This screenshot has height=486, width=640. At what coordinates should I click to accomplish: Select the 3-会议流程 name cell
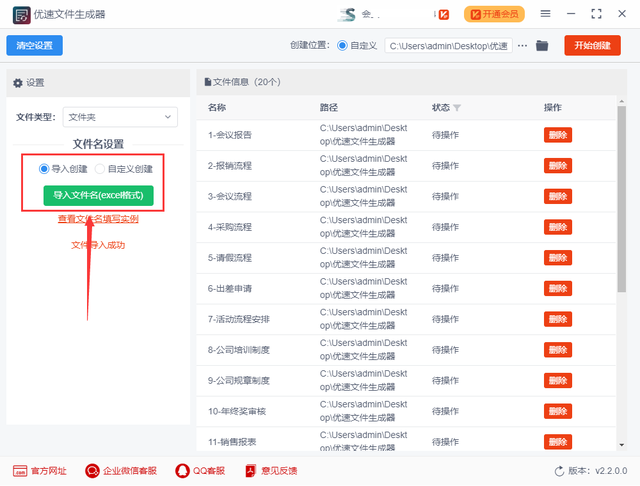[x=230, y=196]
